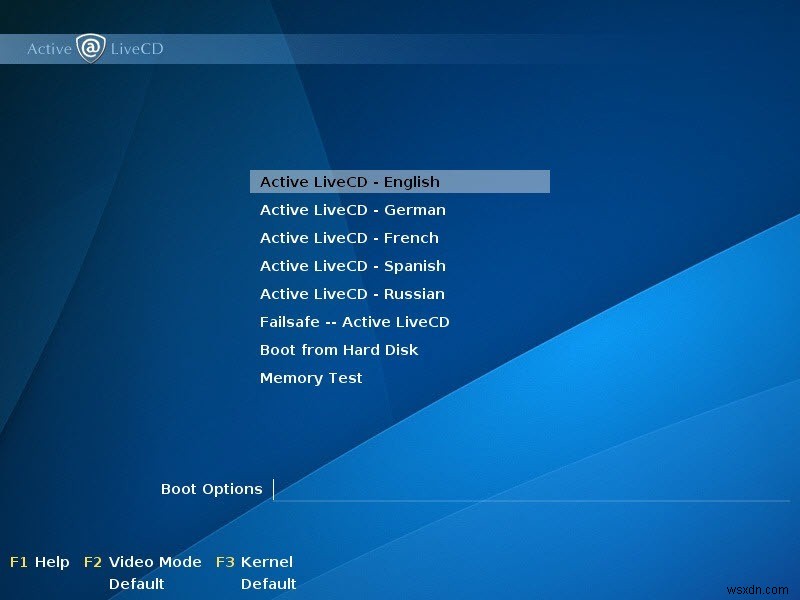This screenshot has height=600, width=800.
Task: Launch the Memory Test option
Action: point(311,378)
